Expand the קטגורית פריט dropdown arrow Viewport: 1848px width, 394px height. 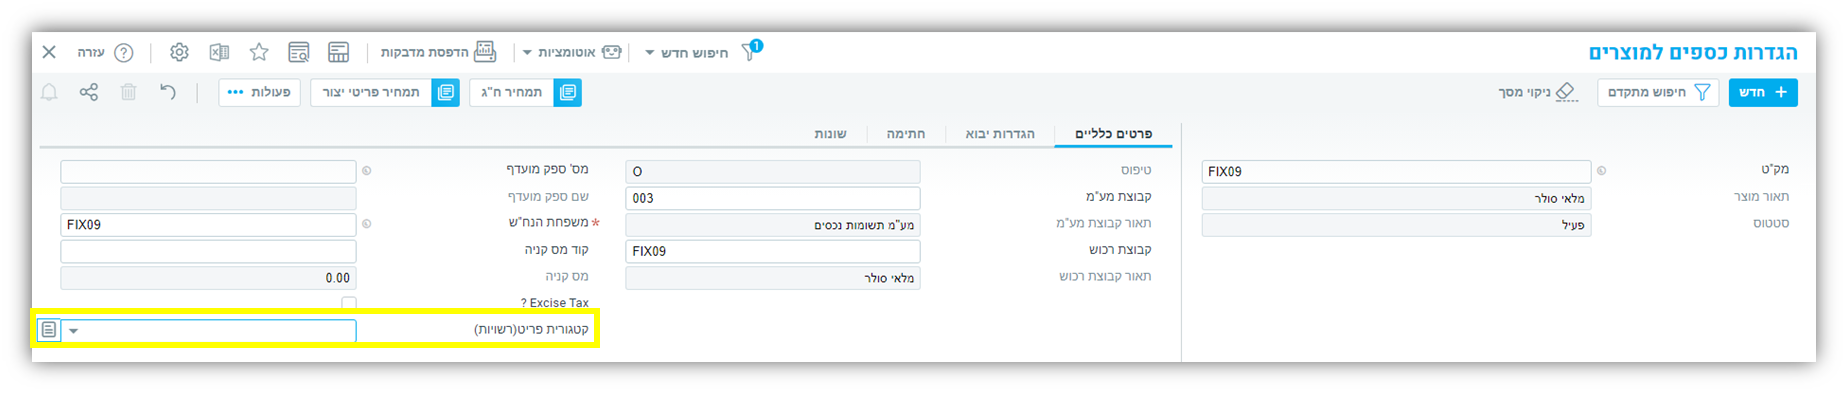74,330
